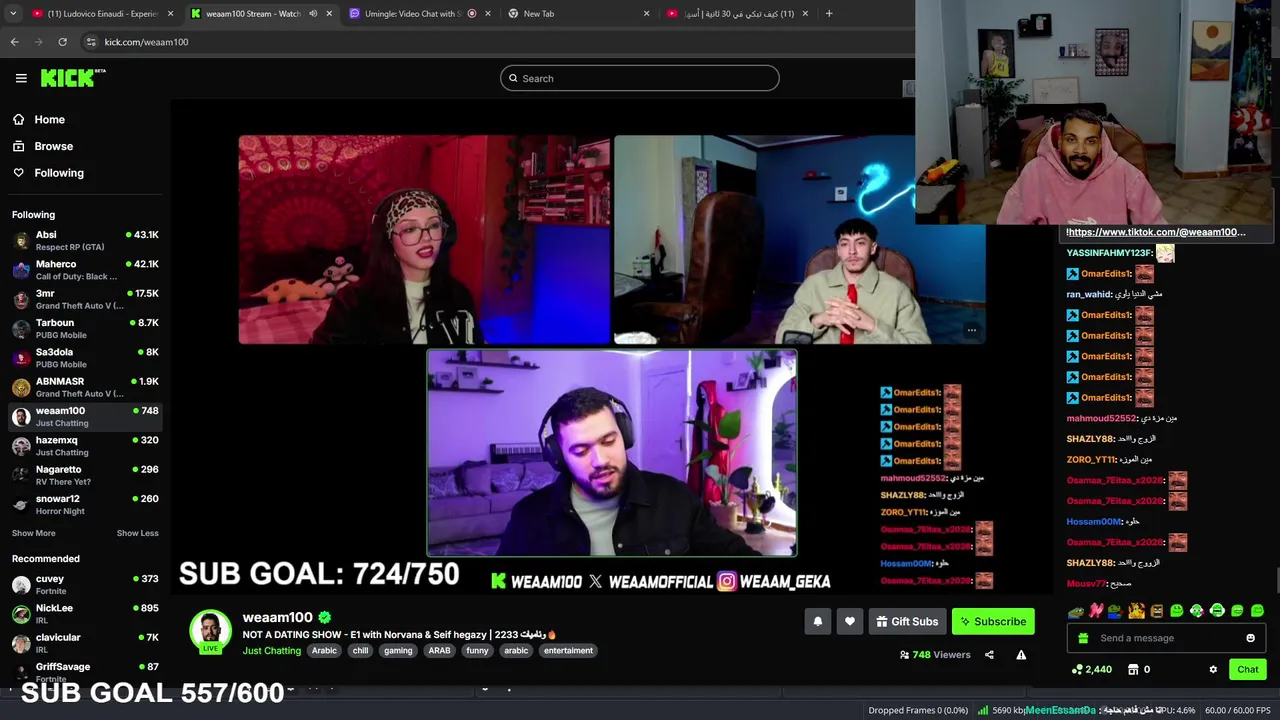1280x720 pixels.
Task: Open clavicular recommended channel
Action: [x=85, y=643]
